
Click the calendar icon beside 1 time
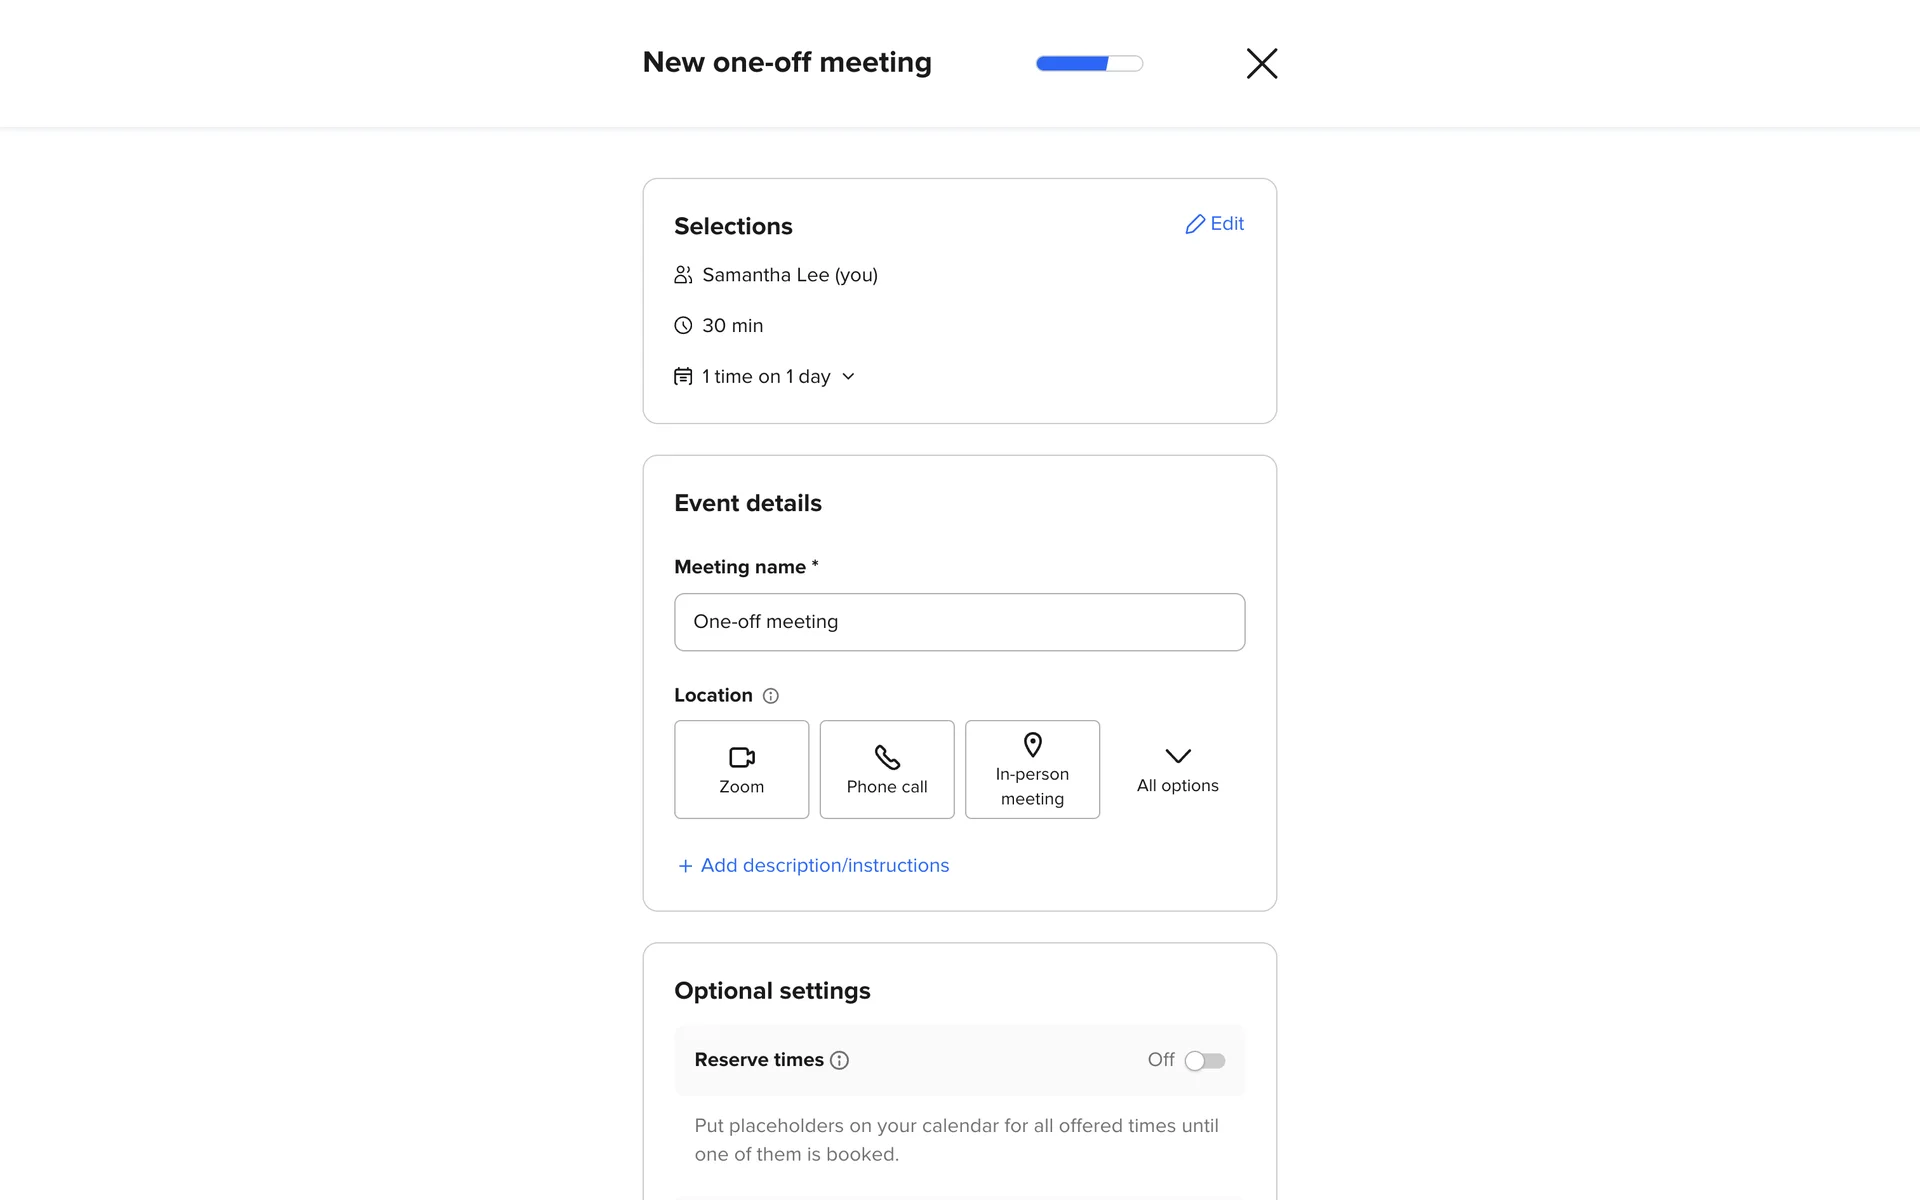tap(683, 376)
